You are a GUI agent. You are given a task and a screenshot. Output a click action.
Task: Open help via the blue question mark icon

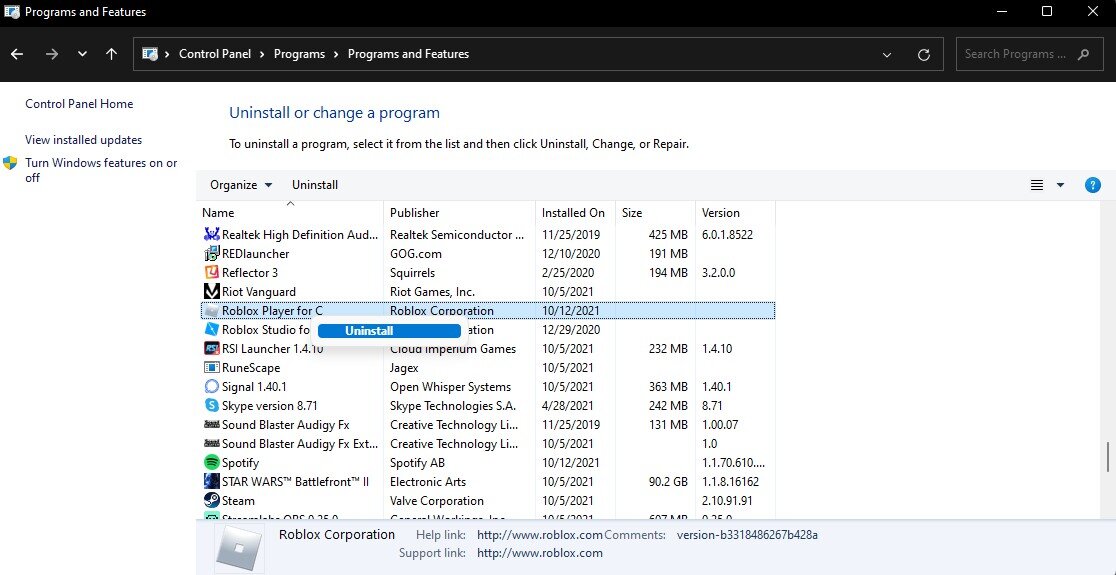pos(1093,185)
